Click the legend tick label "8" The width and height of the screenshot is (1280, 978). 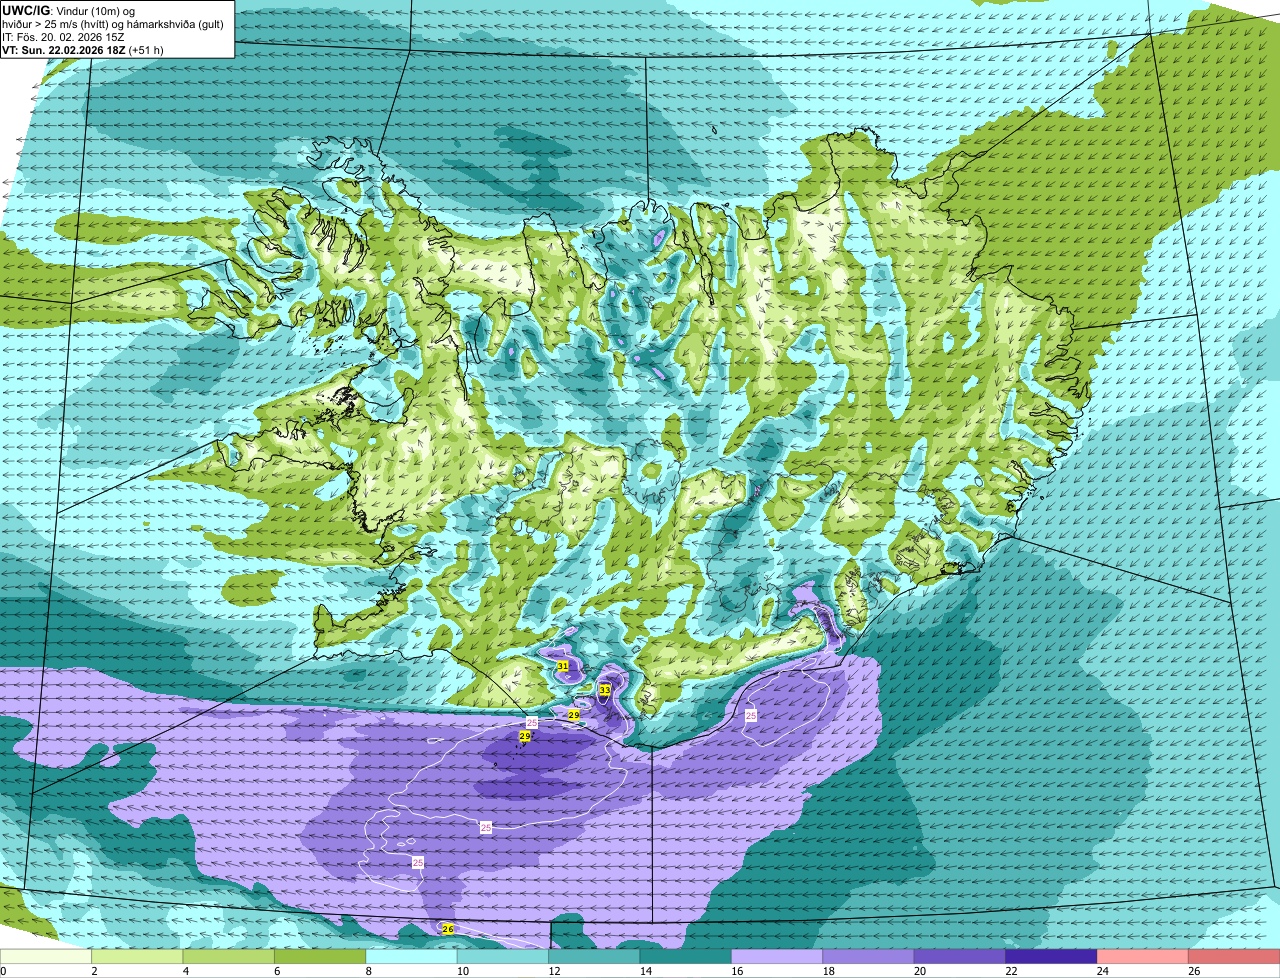click(x=368, y=971)
